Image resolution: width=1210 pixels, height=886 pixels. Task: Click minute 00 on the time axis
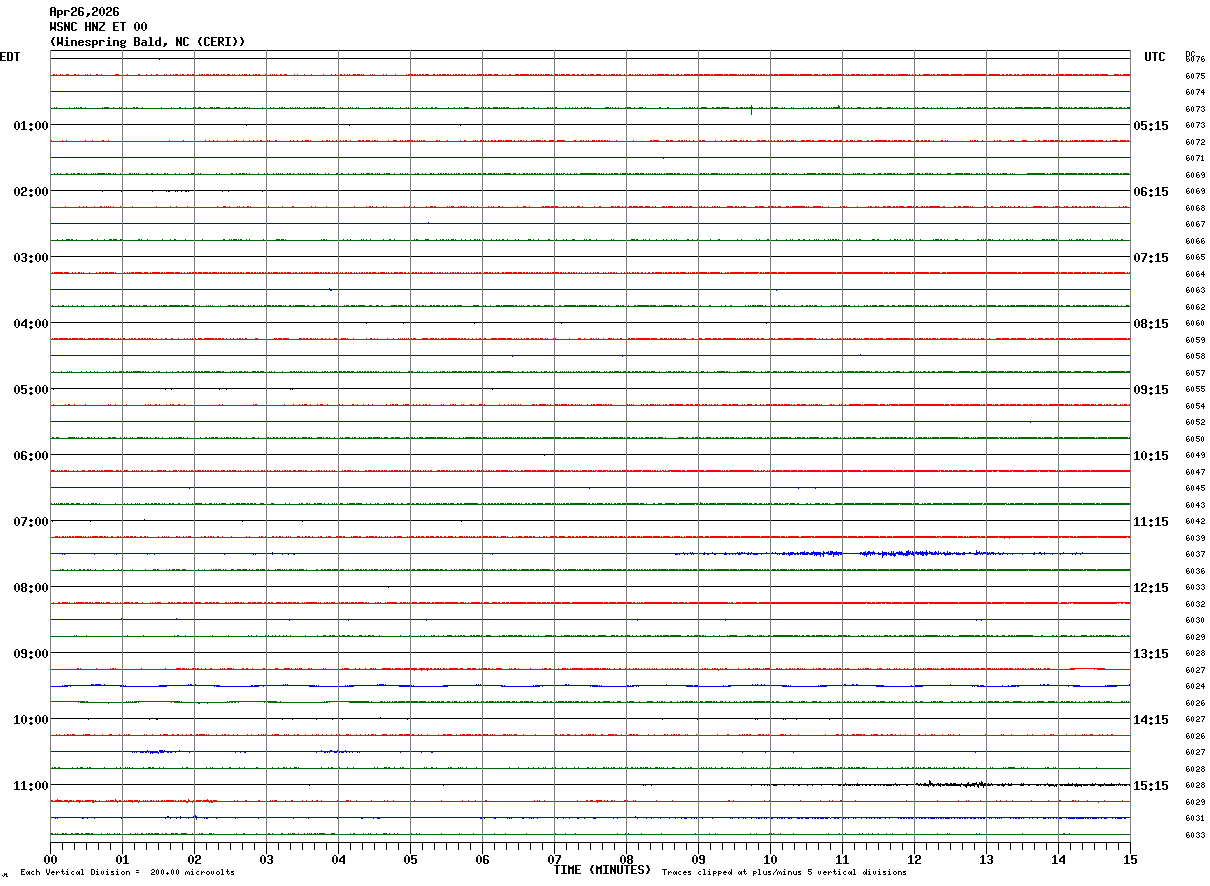point(50,859)
